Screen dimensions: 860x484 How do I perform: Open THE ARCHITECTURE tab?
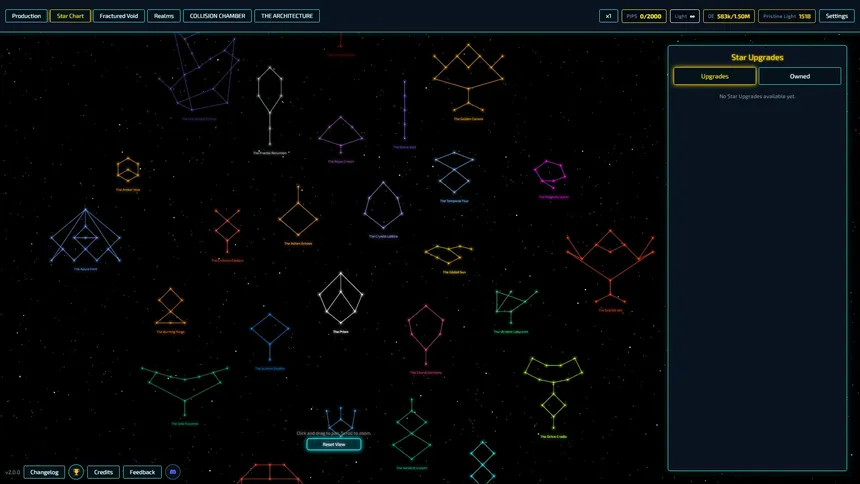[x=287, y=16]
